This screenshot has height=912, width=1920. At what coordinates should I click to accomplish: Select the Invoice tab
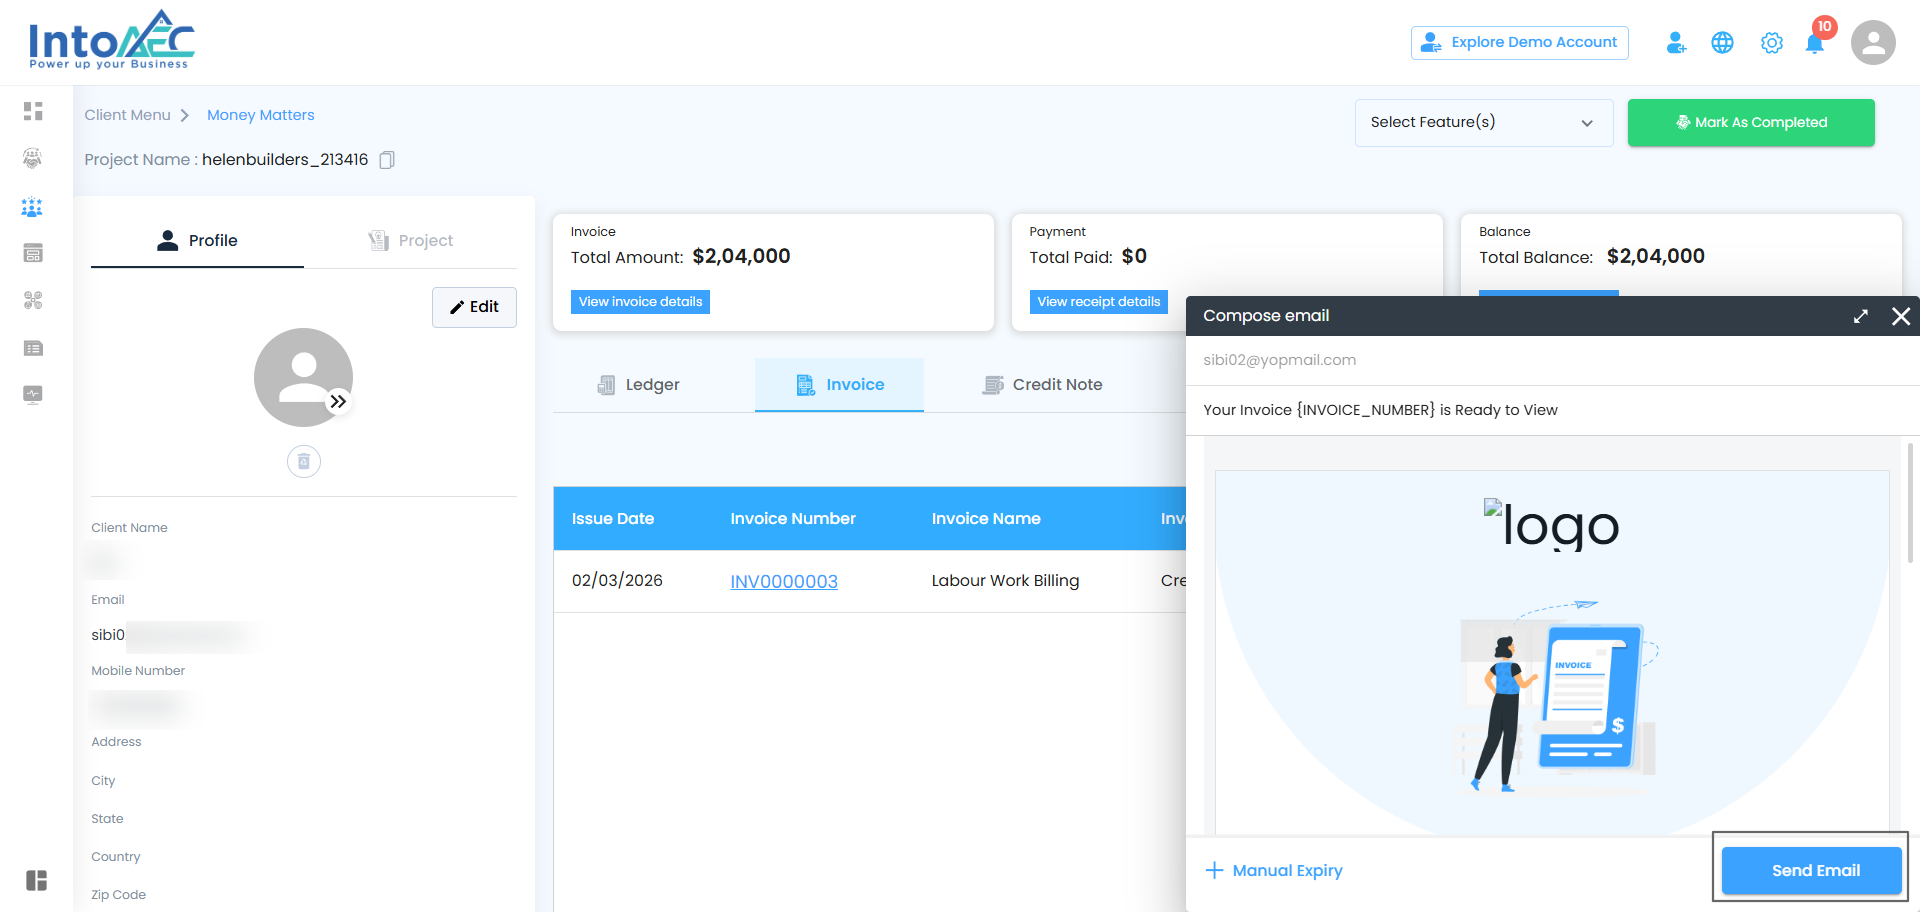839,385
